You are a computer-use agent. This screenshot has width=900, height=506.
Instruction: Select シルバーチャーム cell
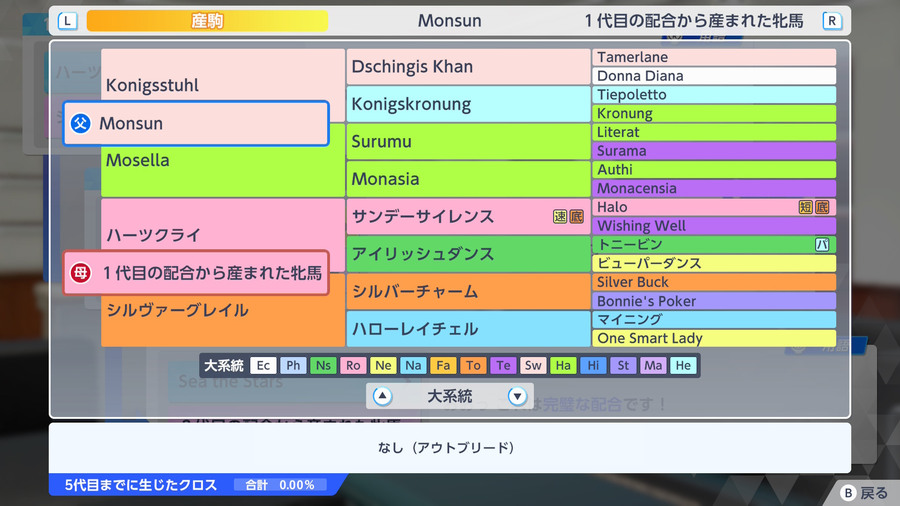click(468, 291)
